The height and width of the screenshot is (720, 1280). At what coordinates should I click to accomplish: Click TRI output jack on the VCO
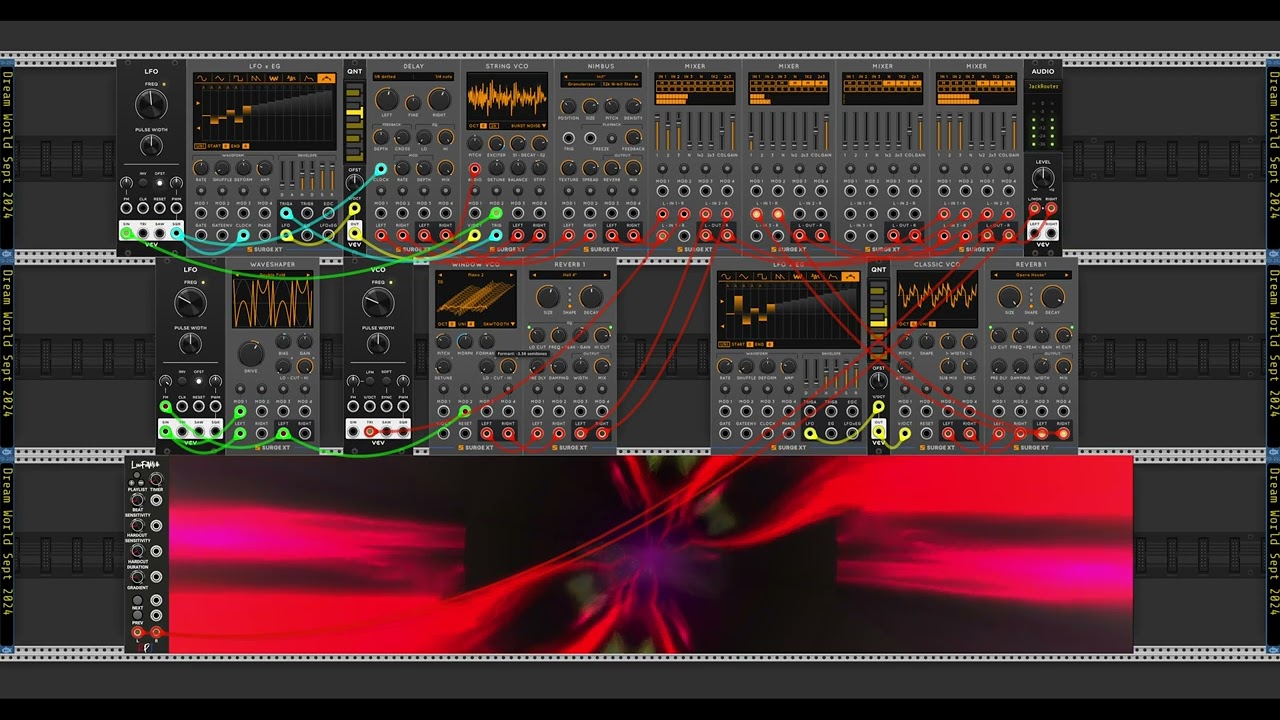[x=370, y=432]
